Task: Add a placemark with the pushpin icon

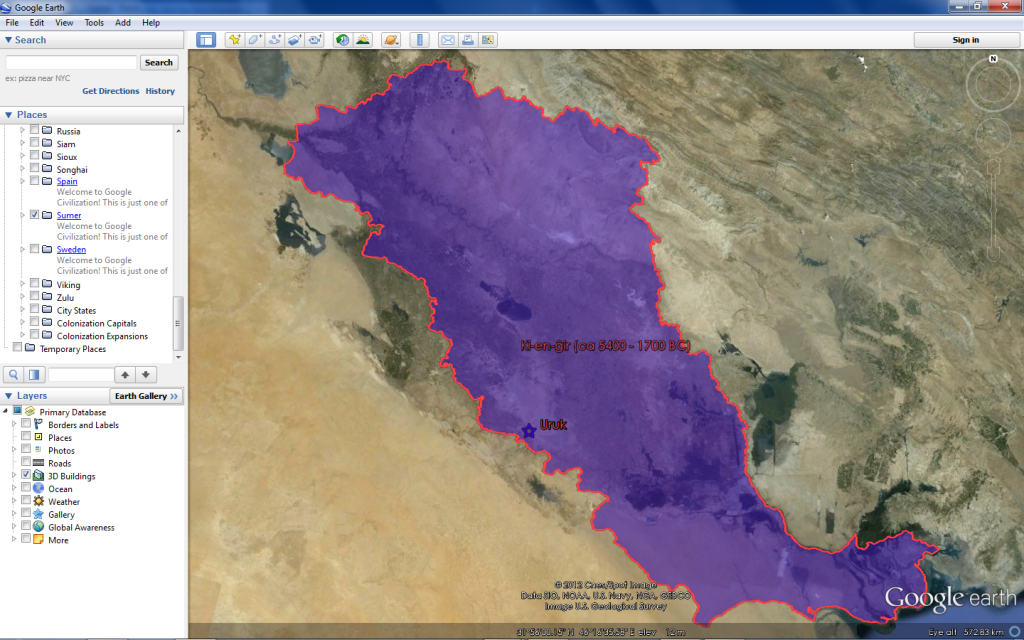Action: point(234,40)
